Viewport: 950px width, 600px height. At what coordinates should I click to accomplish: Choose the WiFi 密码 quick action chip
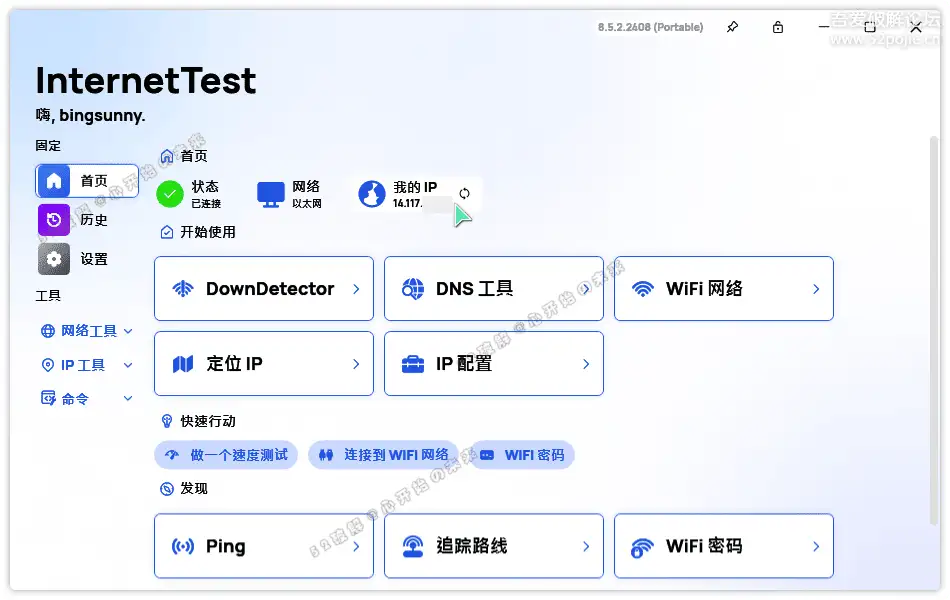[x=522, y=455]
